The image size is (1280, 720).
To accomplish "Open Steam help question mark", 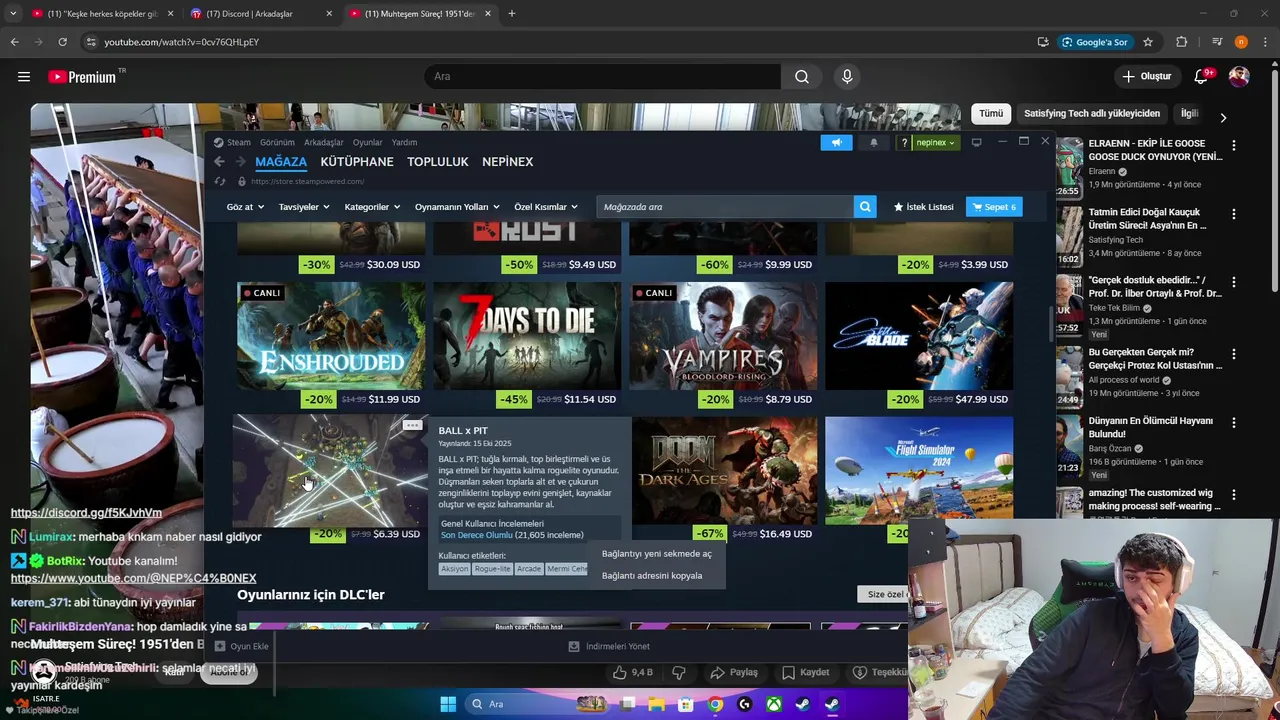I will point(904,142).
